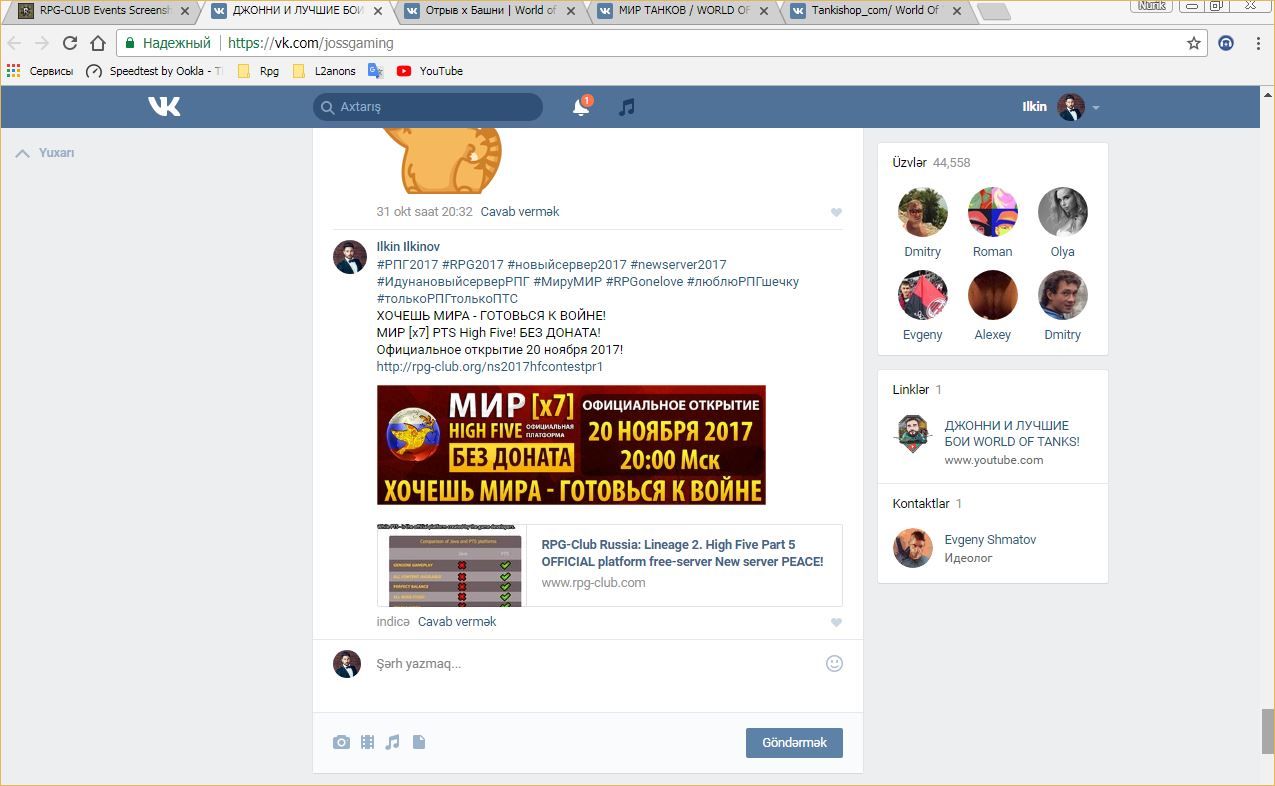Image resolution: width=1275 pixels, height=786 pixels.
Task: Reload the page in Chrome
Action: tap(70, 43)
